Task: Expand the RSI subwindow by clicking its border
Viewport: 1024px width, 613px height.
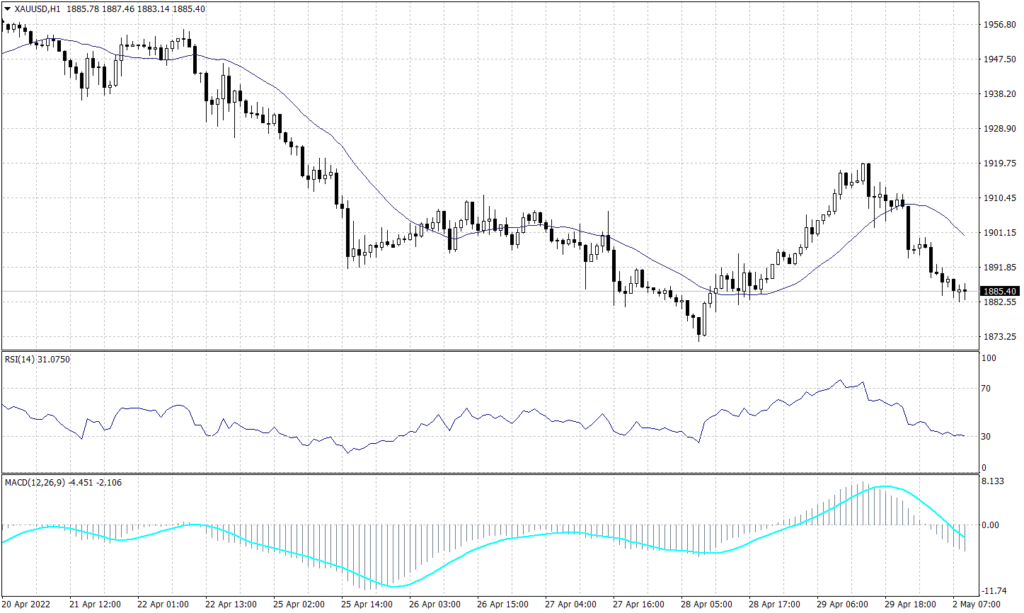Action: (x=500, y=346)
